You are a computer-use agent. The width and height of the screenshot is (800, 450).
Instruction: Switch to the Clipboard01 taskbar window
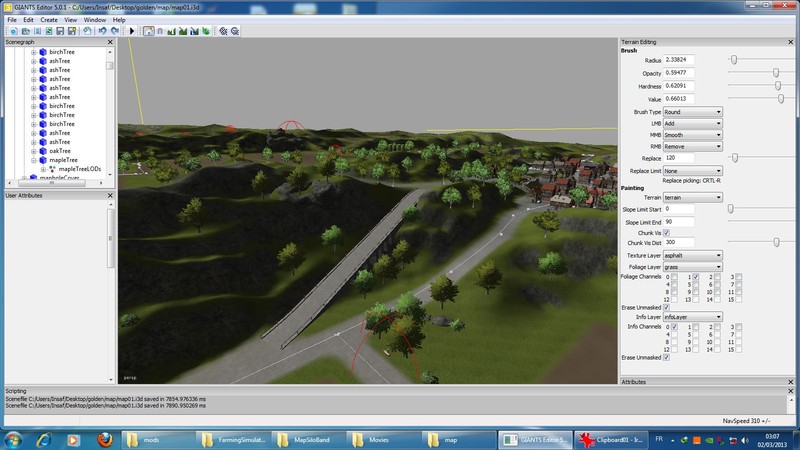(x=611, y=440)
